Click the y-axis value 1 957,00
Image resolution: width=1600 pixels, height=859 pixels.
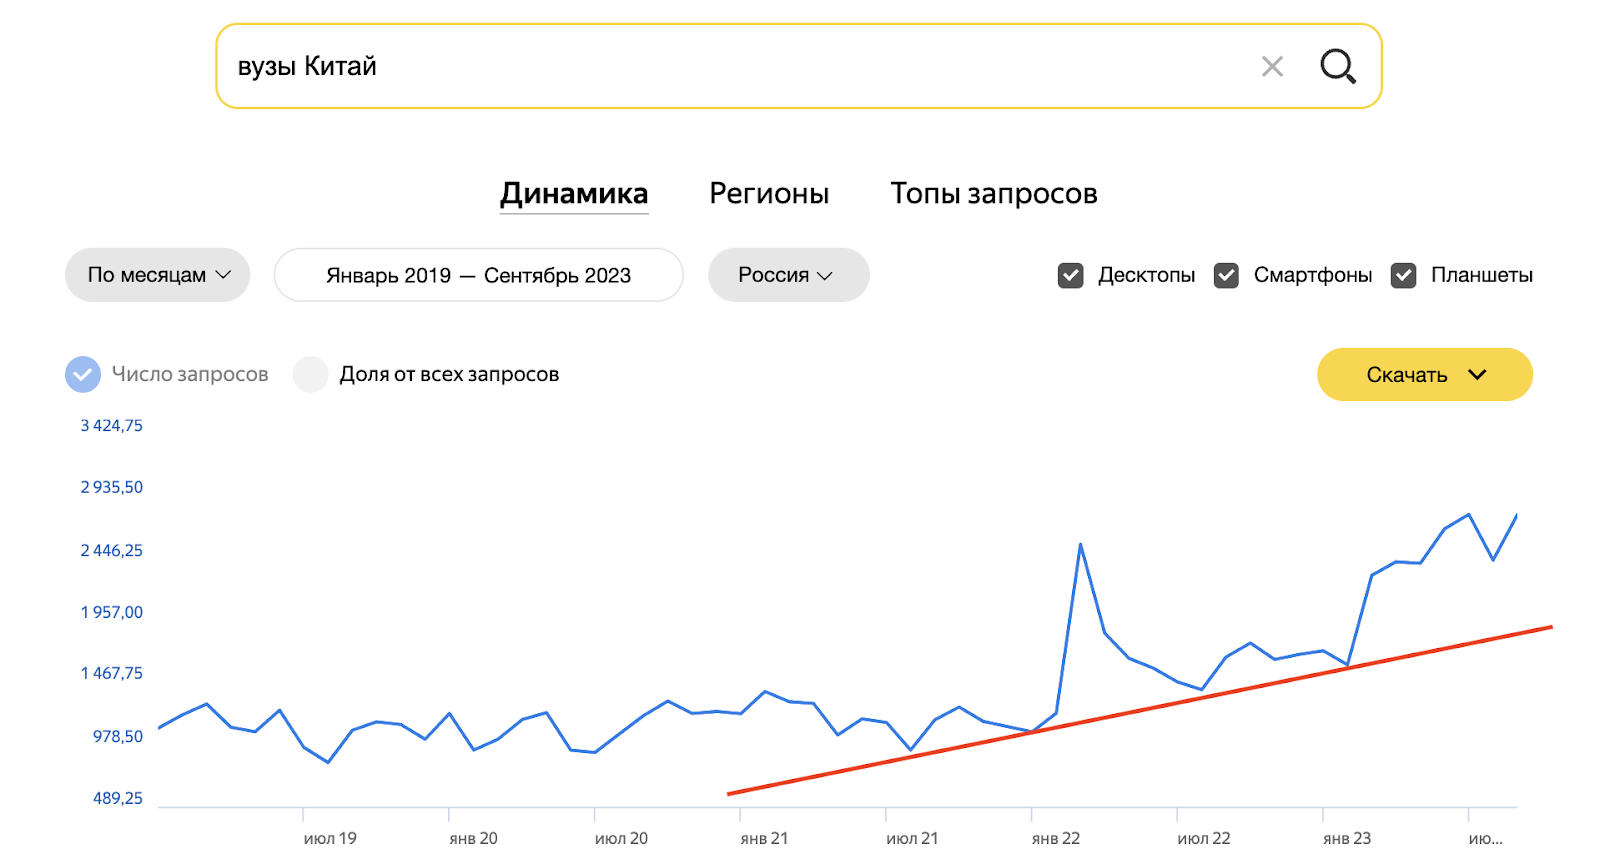point(112,612)
